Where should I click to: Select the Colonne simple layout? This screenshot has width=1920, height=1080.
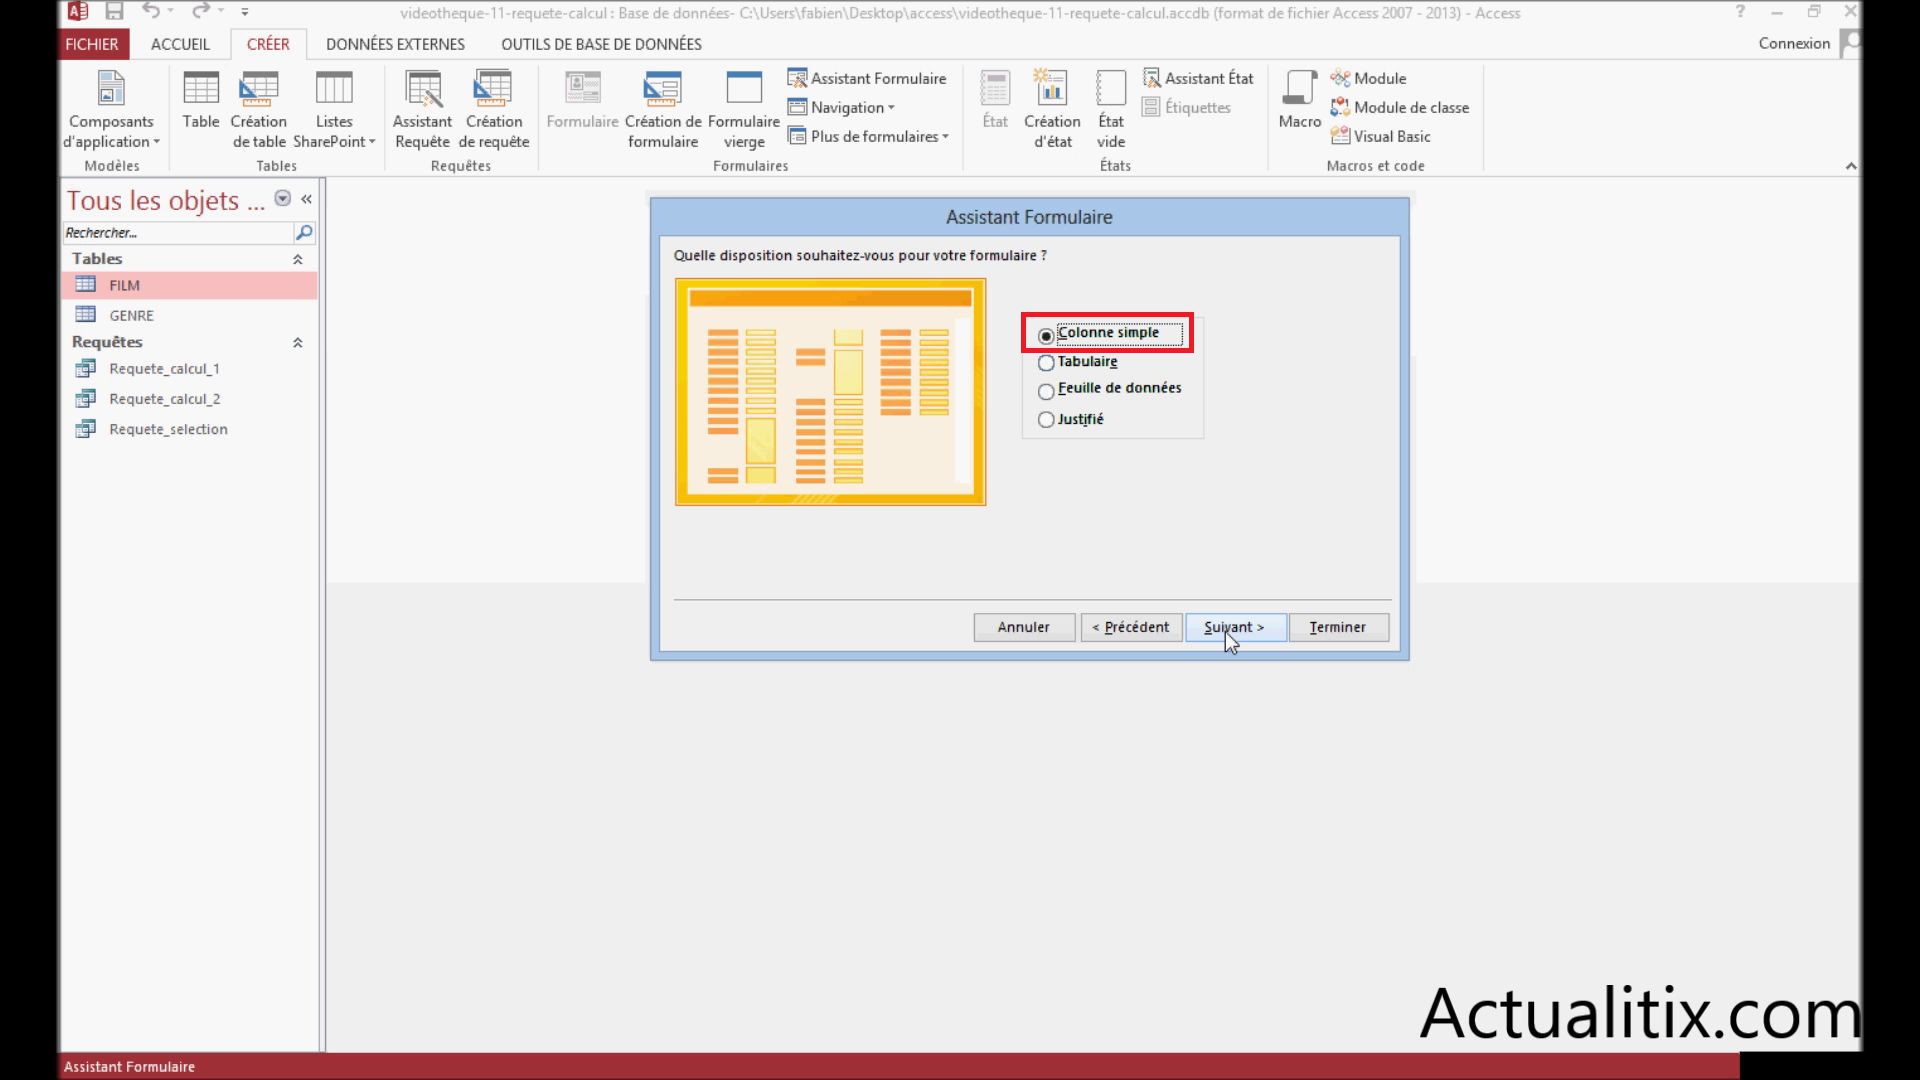point(1108,333)
